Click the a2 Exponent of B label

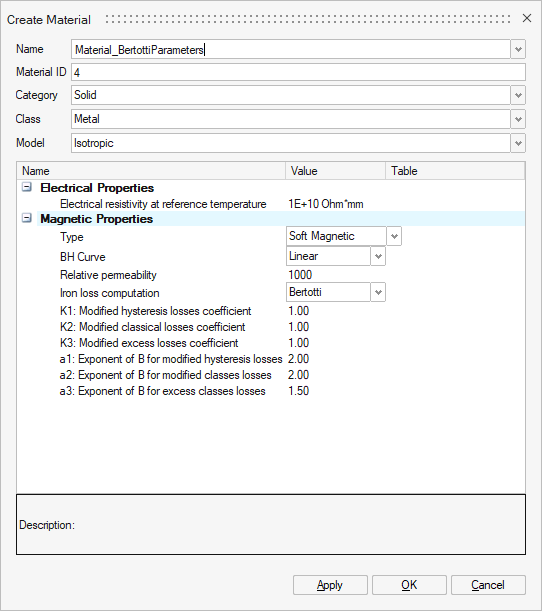coord(166,375)
